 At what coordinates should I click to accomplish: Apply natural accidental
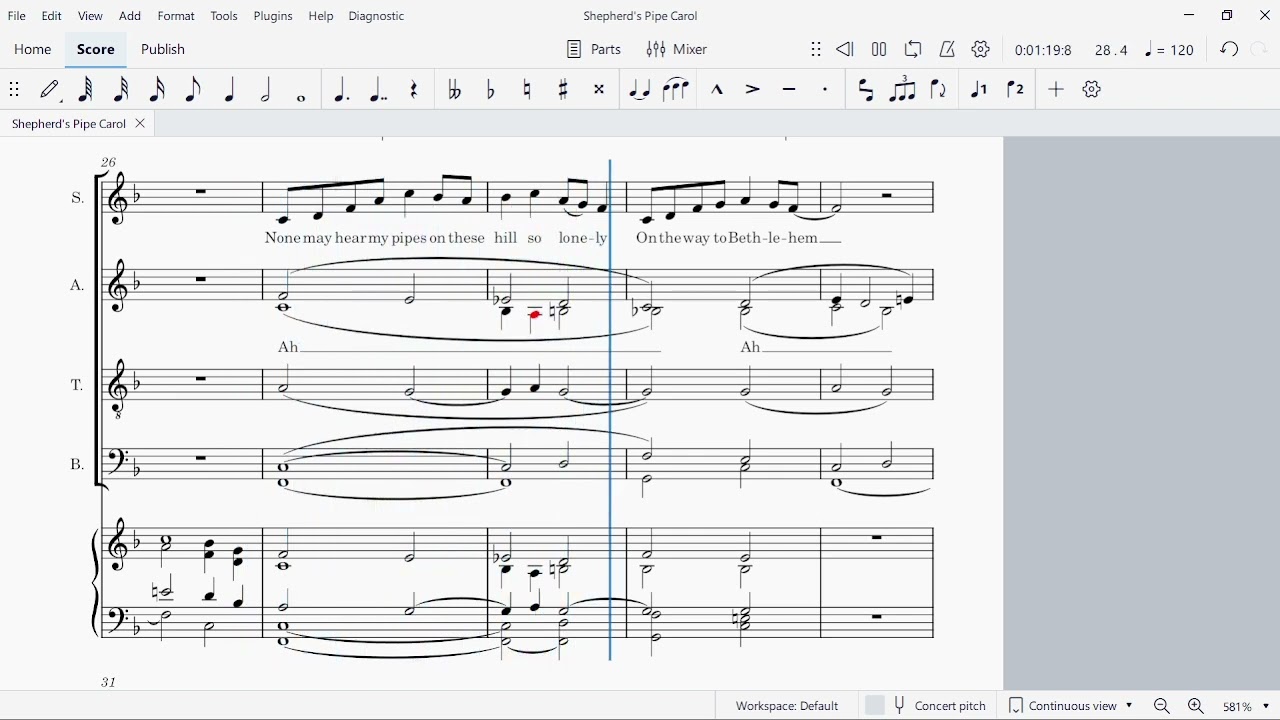pos(527,90)
